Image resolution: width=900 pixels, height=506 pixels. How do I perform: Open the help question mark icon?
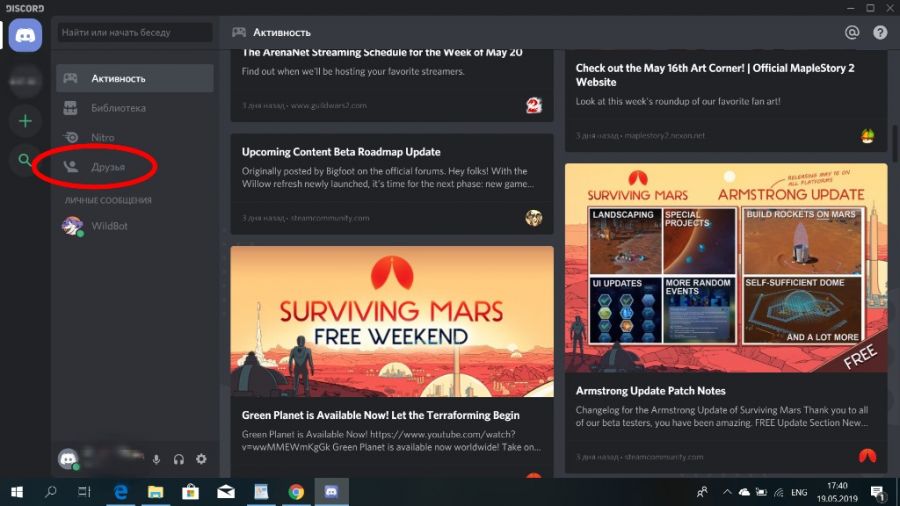tap(880, 32)
